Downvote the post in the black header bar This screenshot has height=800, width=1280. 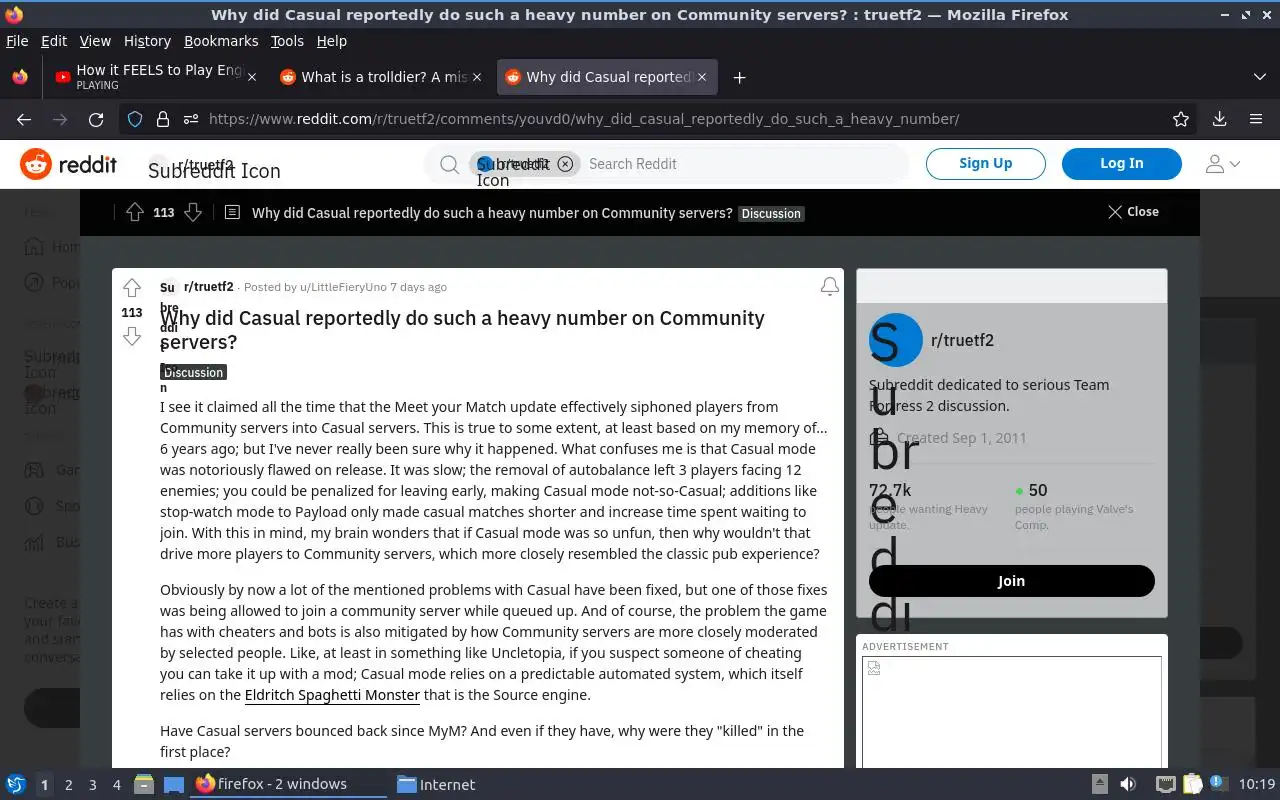click(193, 212)
